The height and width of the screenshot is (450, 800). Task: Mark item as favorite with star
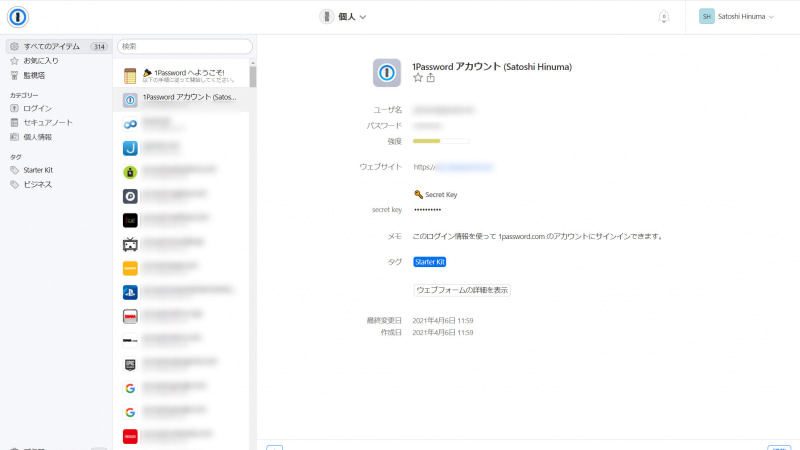coord(418,78)
